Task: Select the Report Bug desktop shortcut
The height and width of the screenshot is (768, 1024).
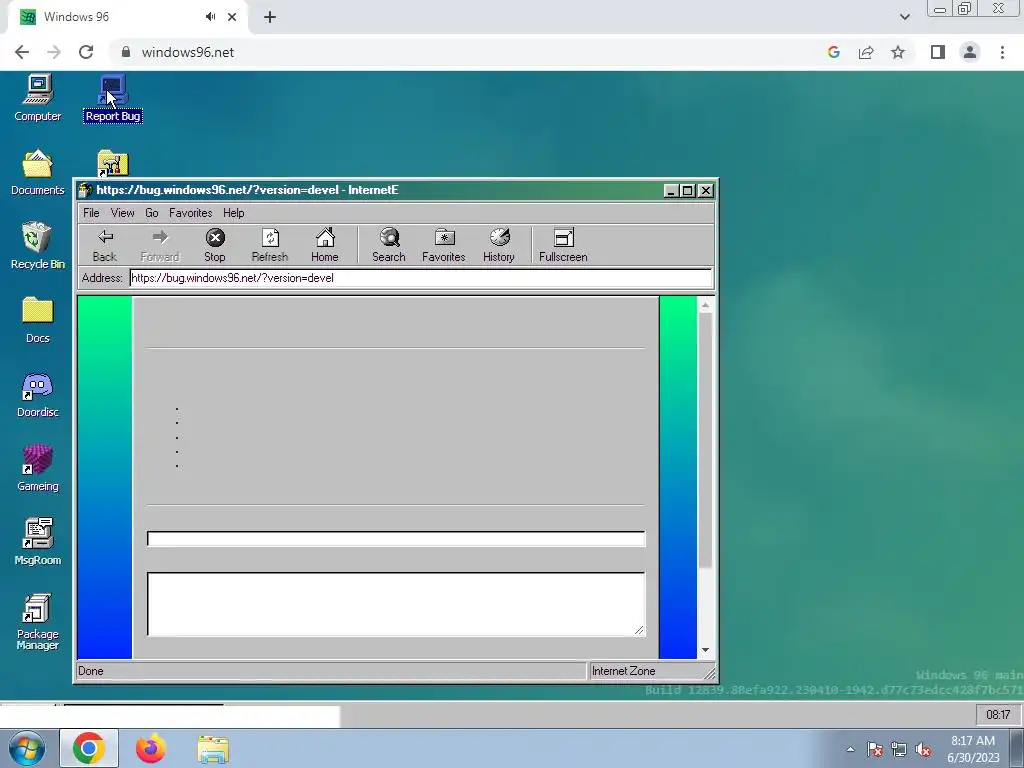Action: click(113, 98)
